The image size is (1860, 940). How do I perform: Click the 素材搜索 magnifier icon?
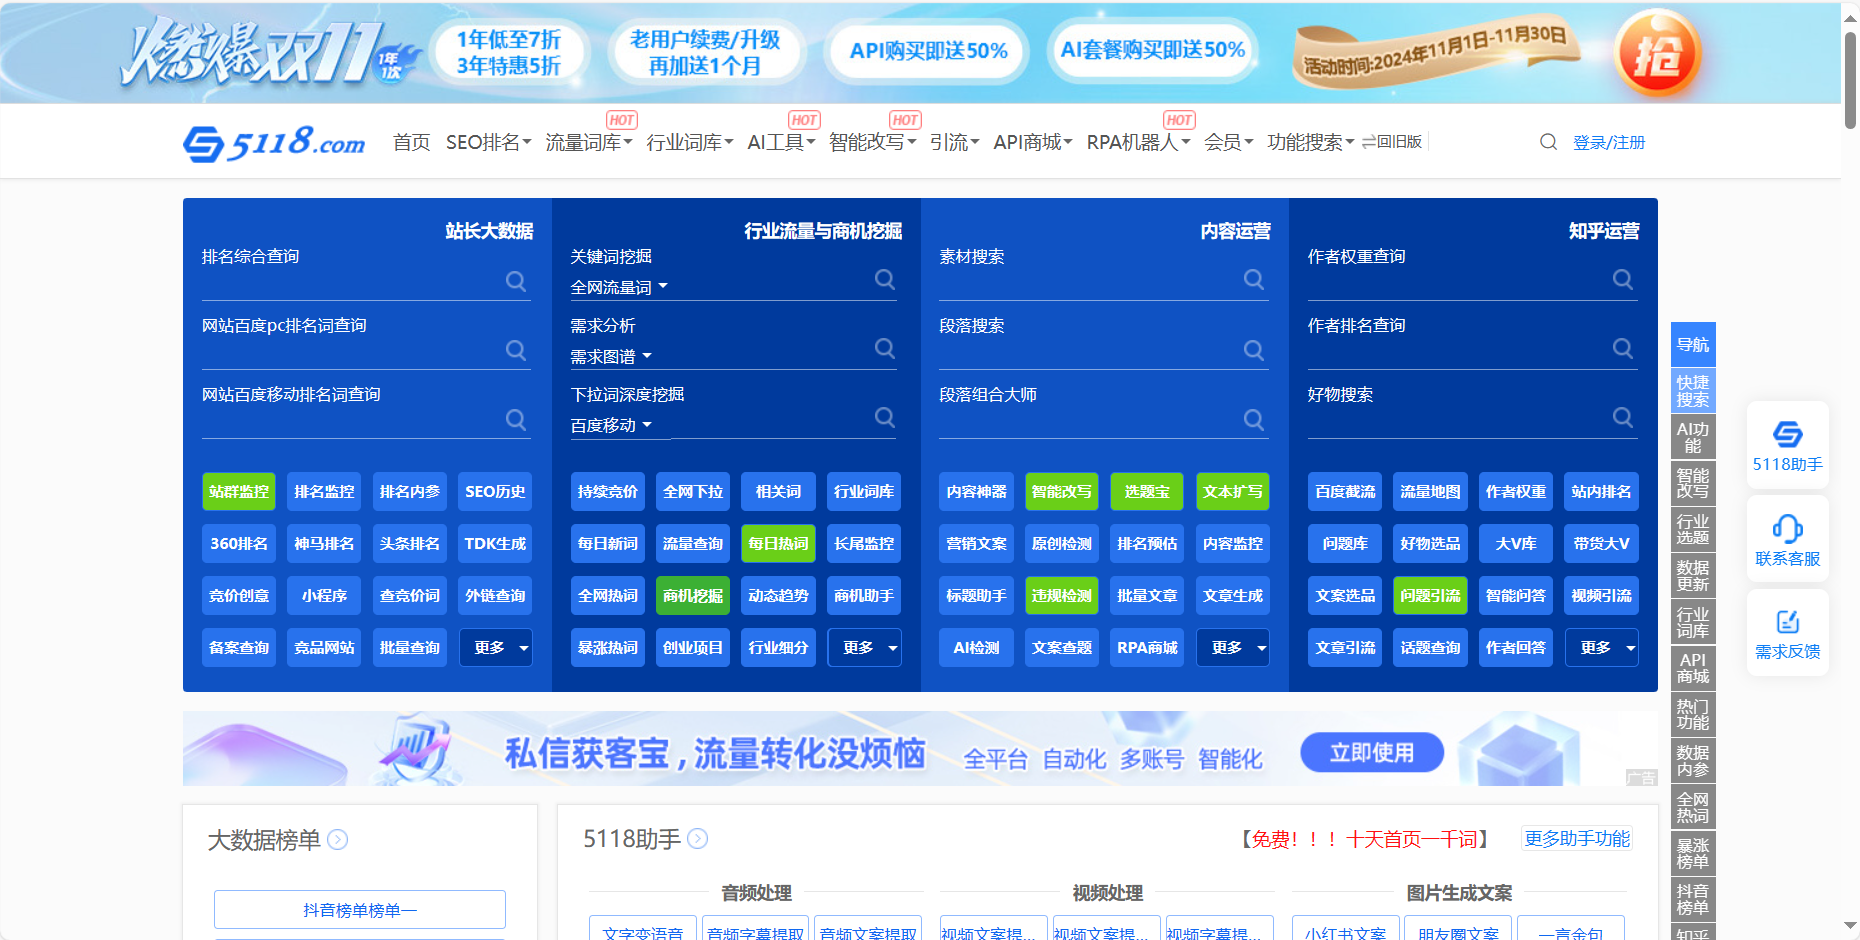coord(1253,281)
